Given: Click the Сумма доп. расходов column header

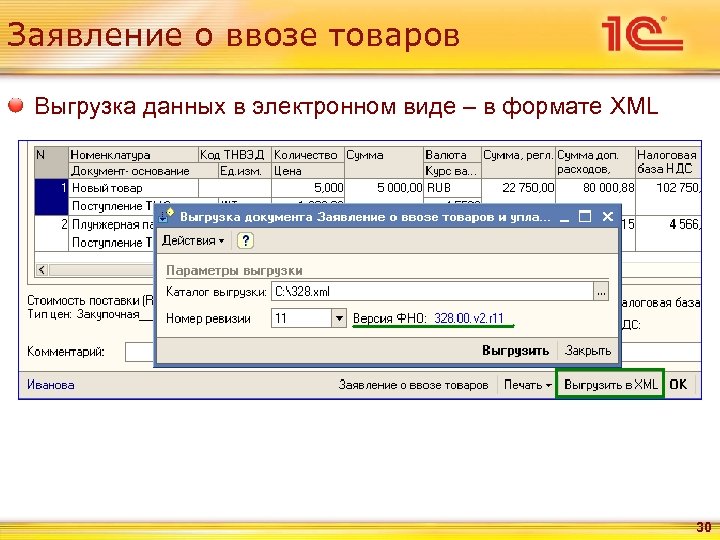Looking at the screenshot, I should (596, 162).
